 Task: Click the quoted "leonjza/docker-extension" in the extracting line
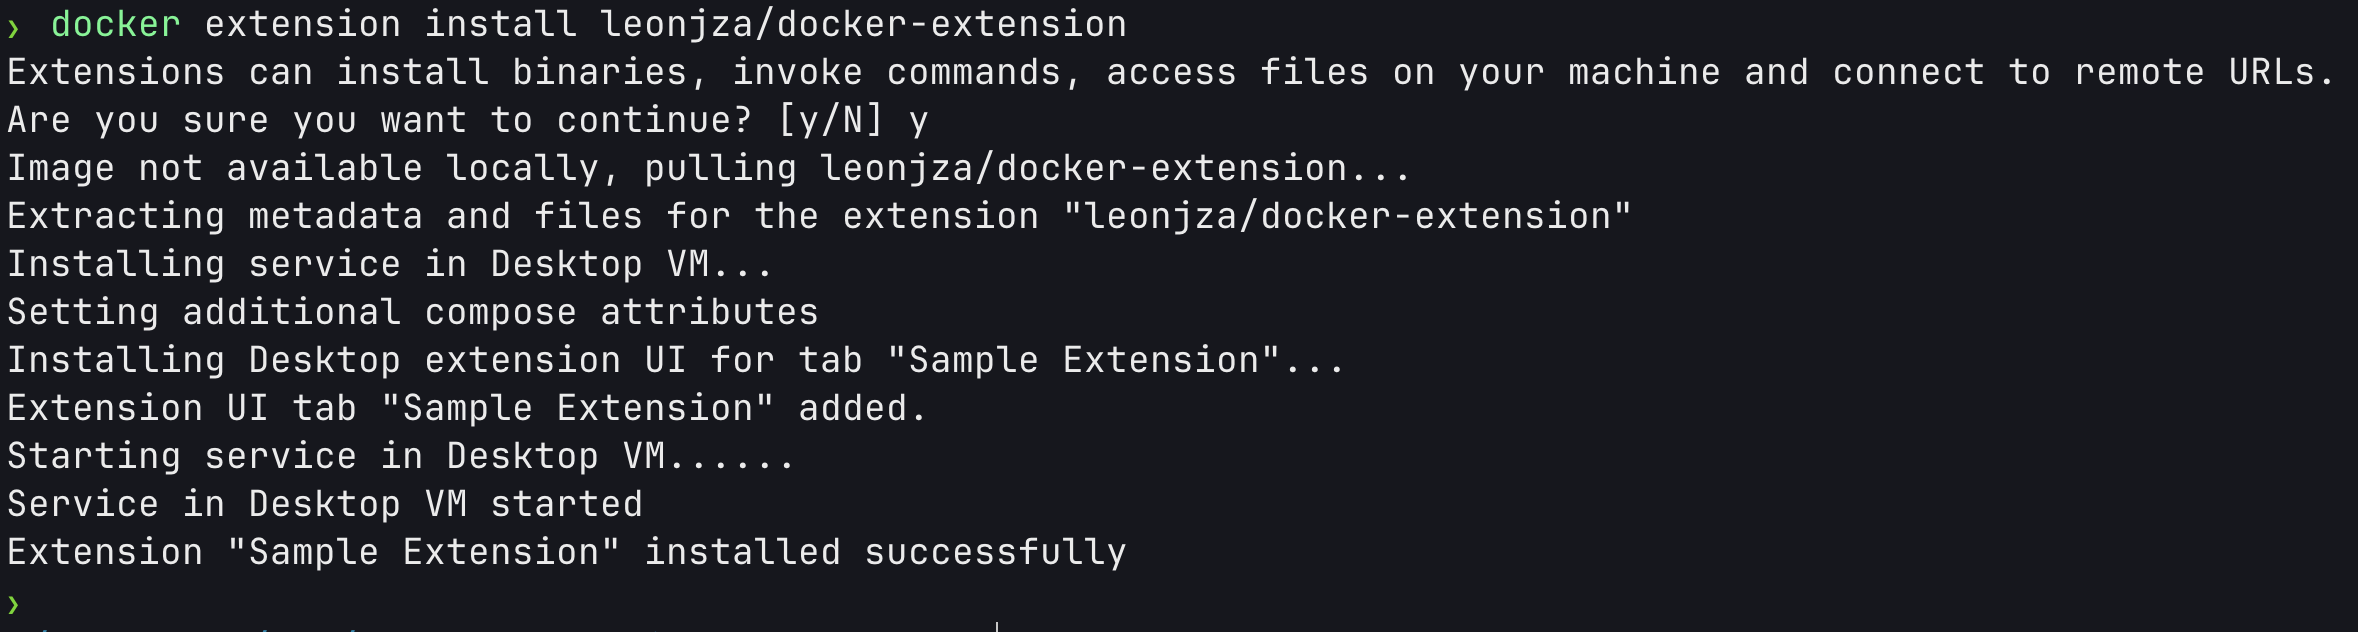pyautogui.click(x=1347, y=216)
